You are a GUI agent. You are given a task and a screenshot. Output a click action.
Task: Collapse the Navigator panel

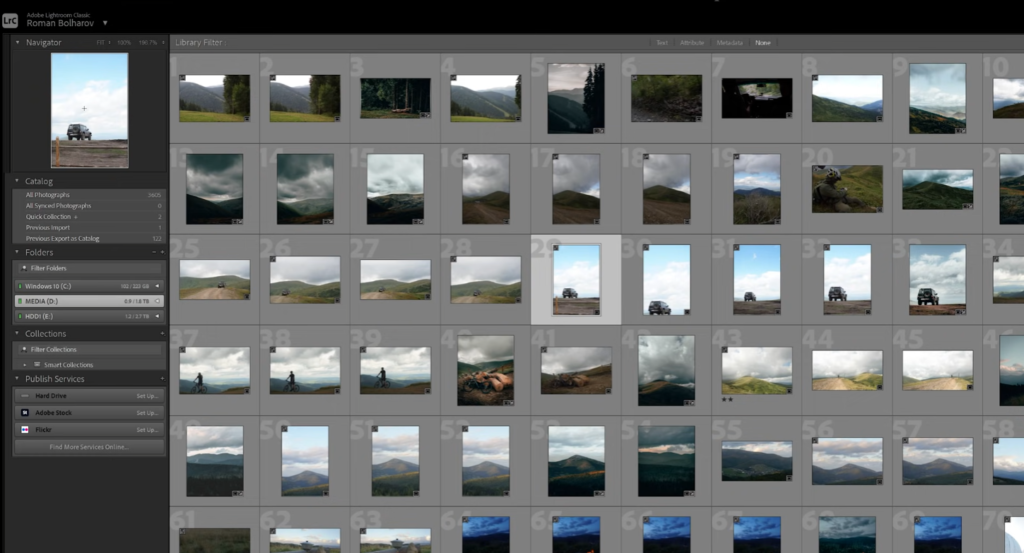click(x=17, y=43)
